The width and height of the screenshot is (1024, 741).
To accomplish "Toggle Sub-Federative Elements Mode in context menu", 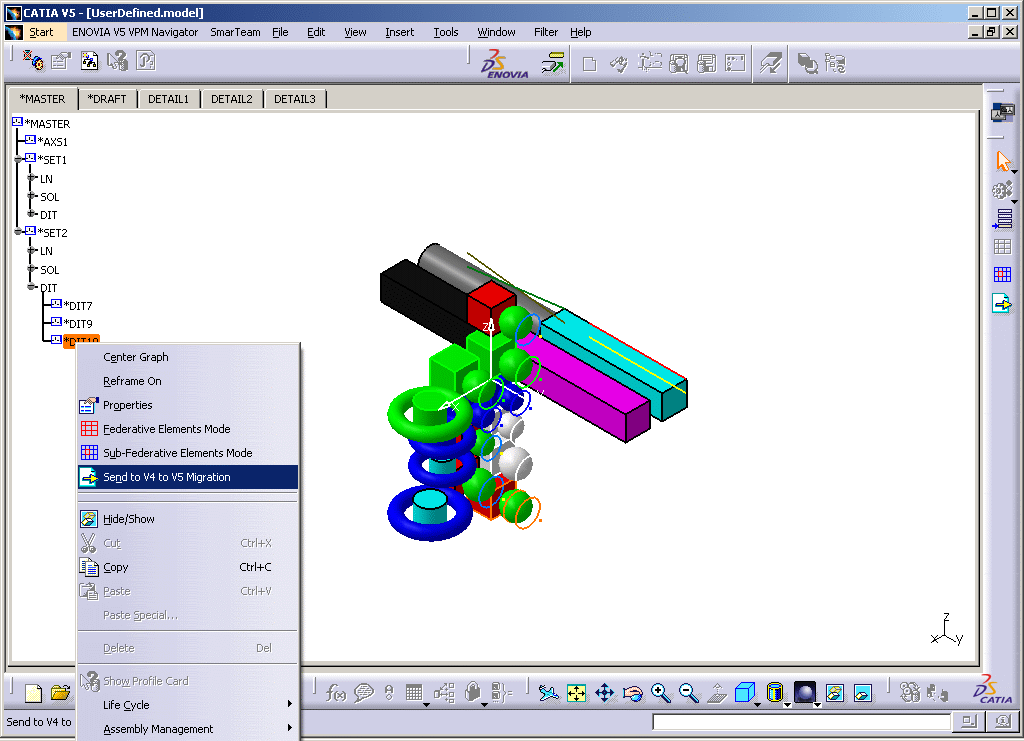I will [x=177, y=453].
